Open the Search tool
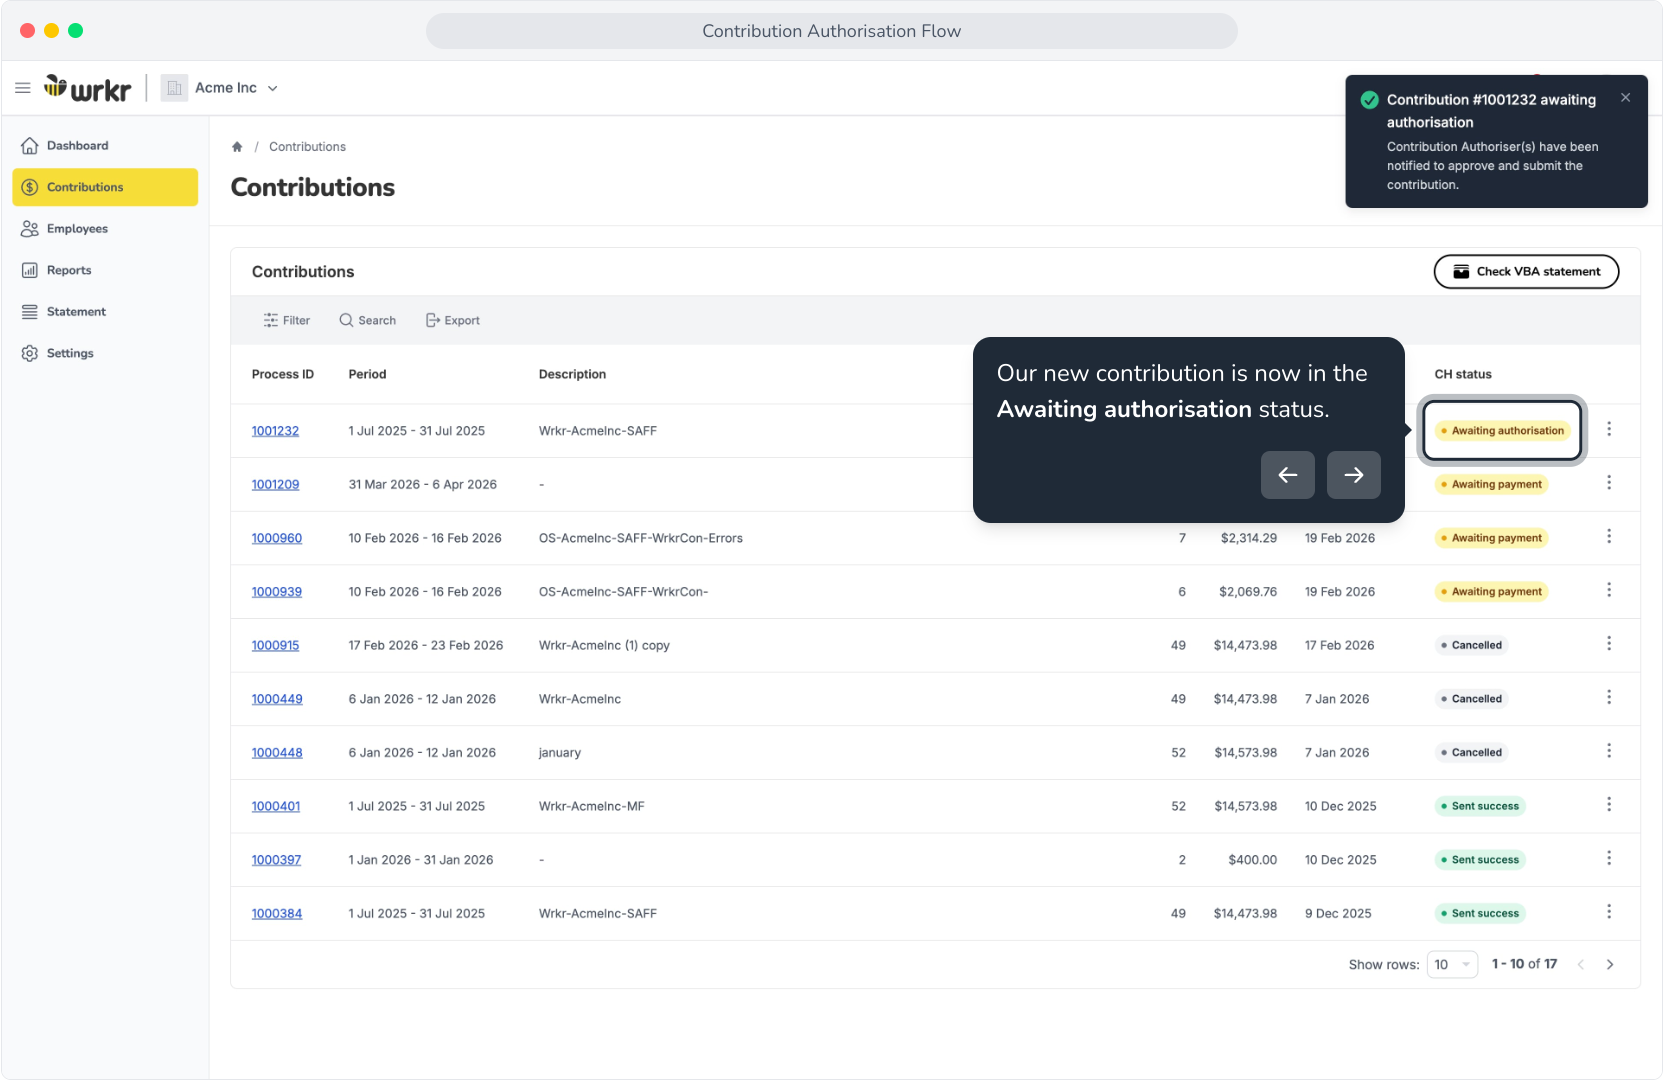Screen dimensions: 1664x1080 click(x=367, y=320)
